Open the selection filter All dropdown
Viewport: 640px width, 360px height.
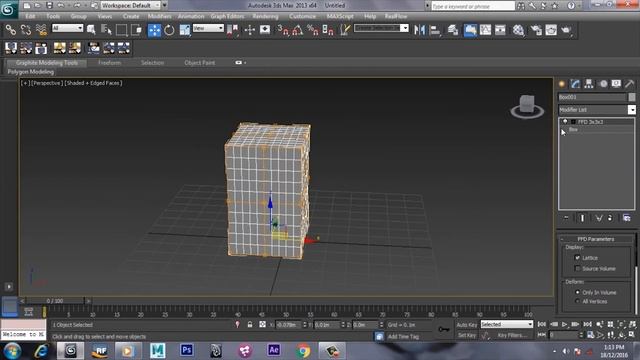pos(67,28)
